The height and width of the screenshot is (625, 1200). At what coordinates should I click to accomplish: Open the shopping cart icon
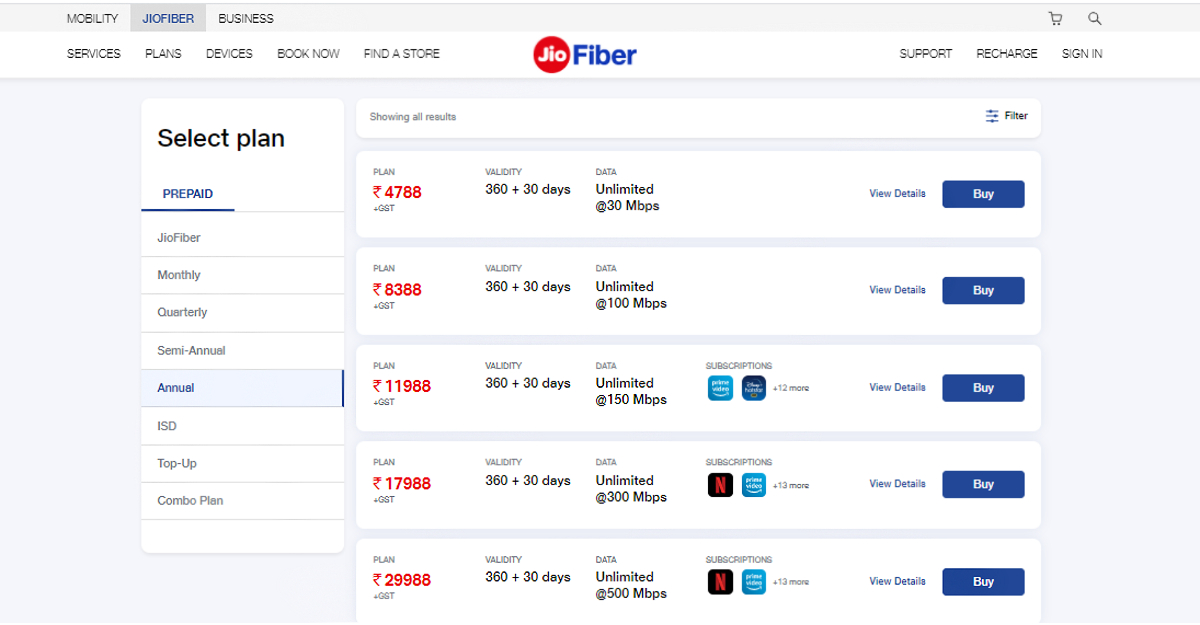(1055, 18)
